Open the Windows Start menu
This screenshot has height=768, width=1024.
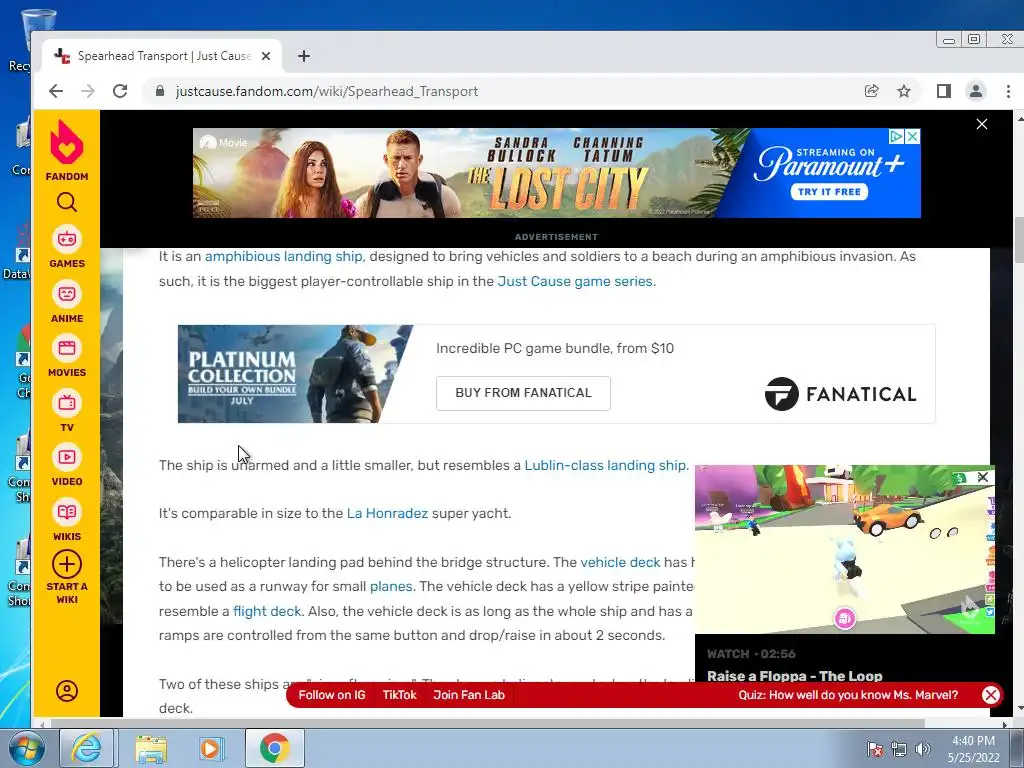tap(25, 748)
